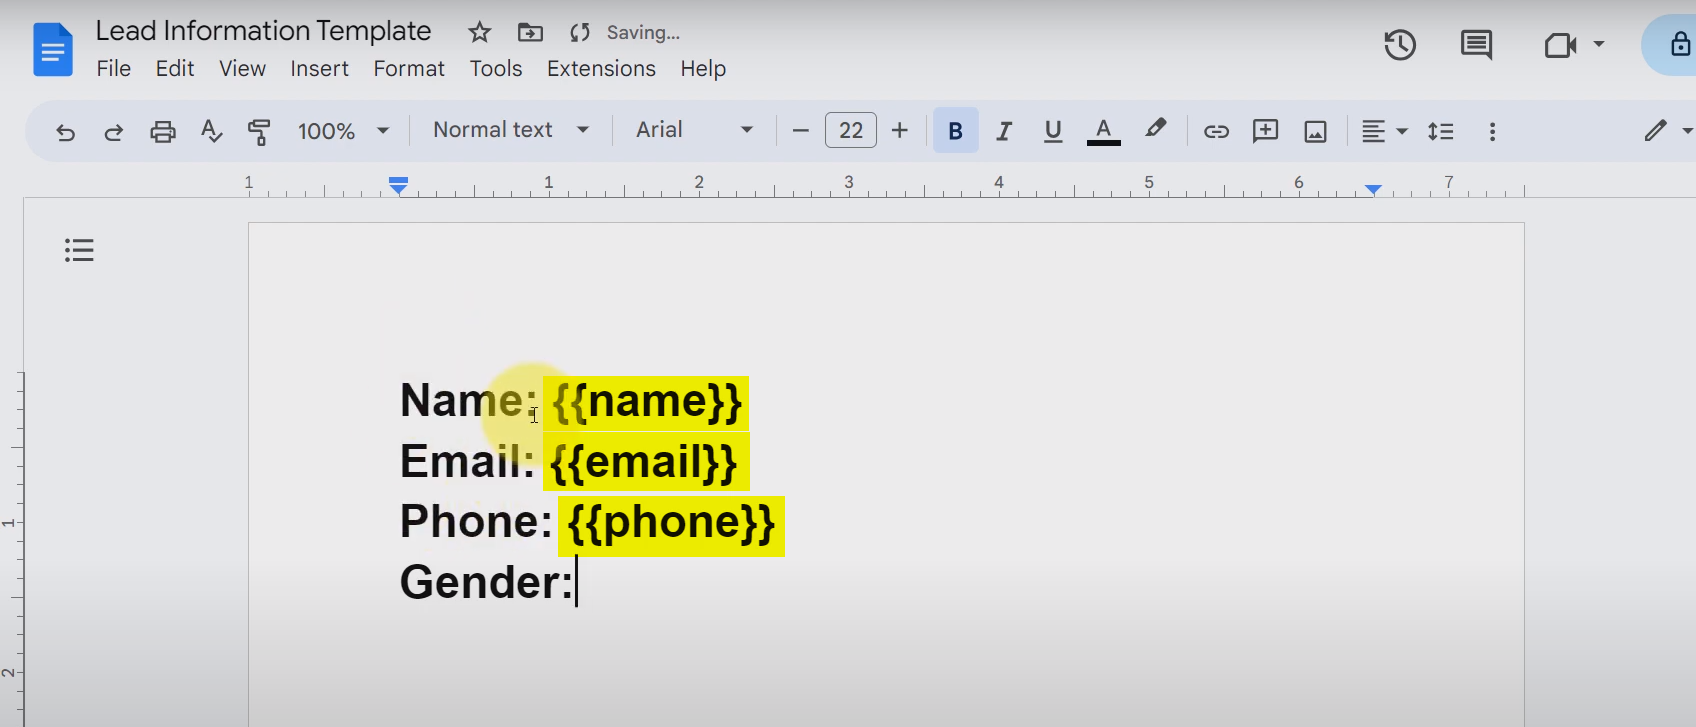
Task: Toggle underline formatting
Action: [x=1052, y=131]
